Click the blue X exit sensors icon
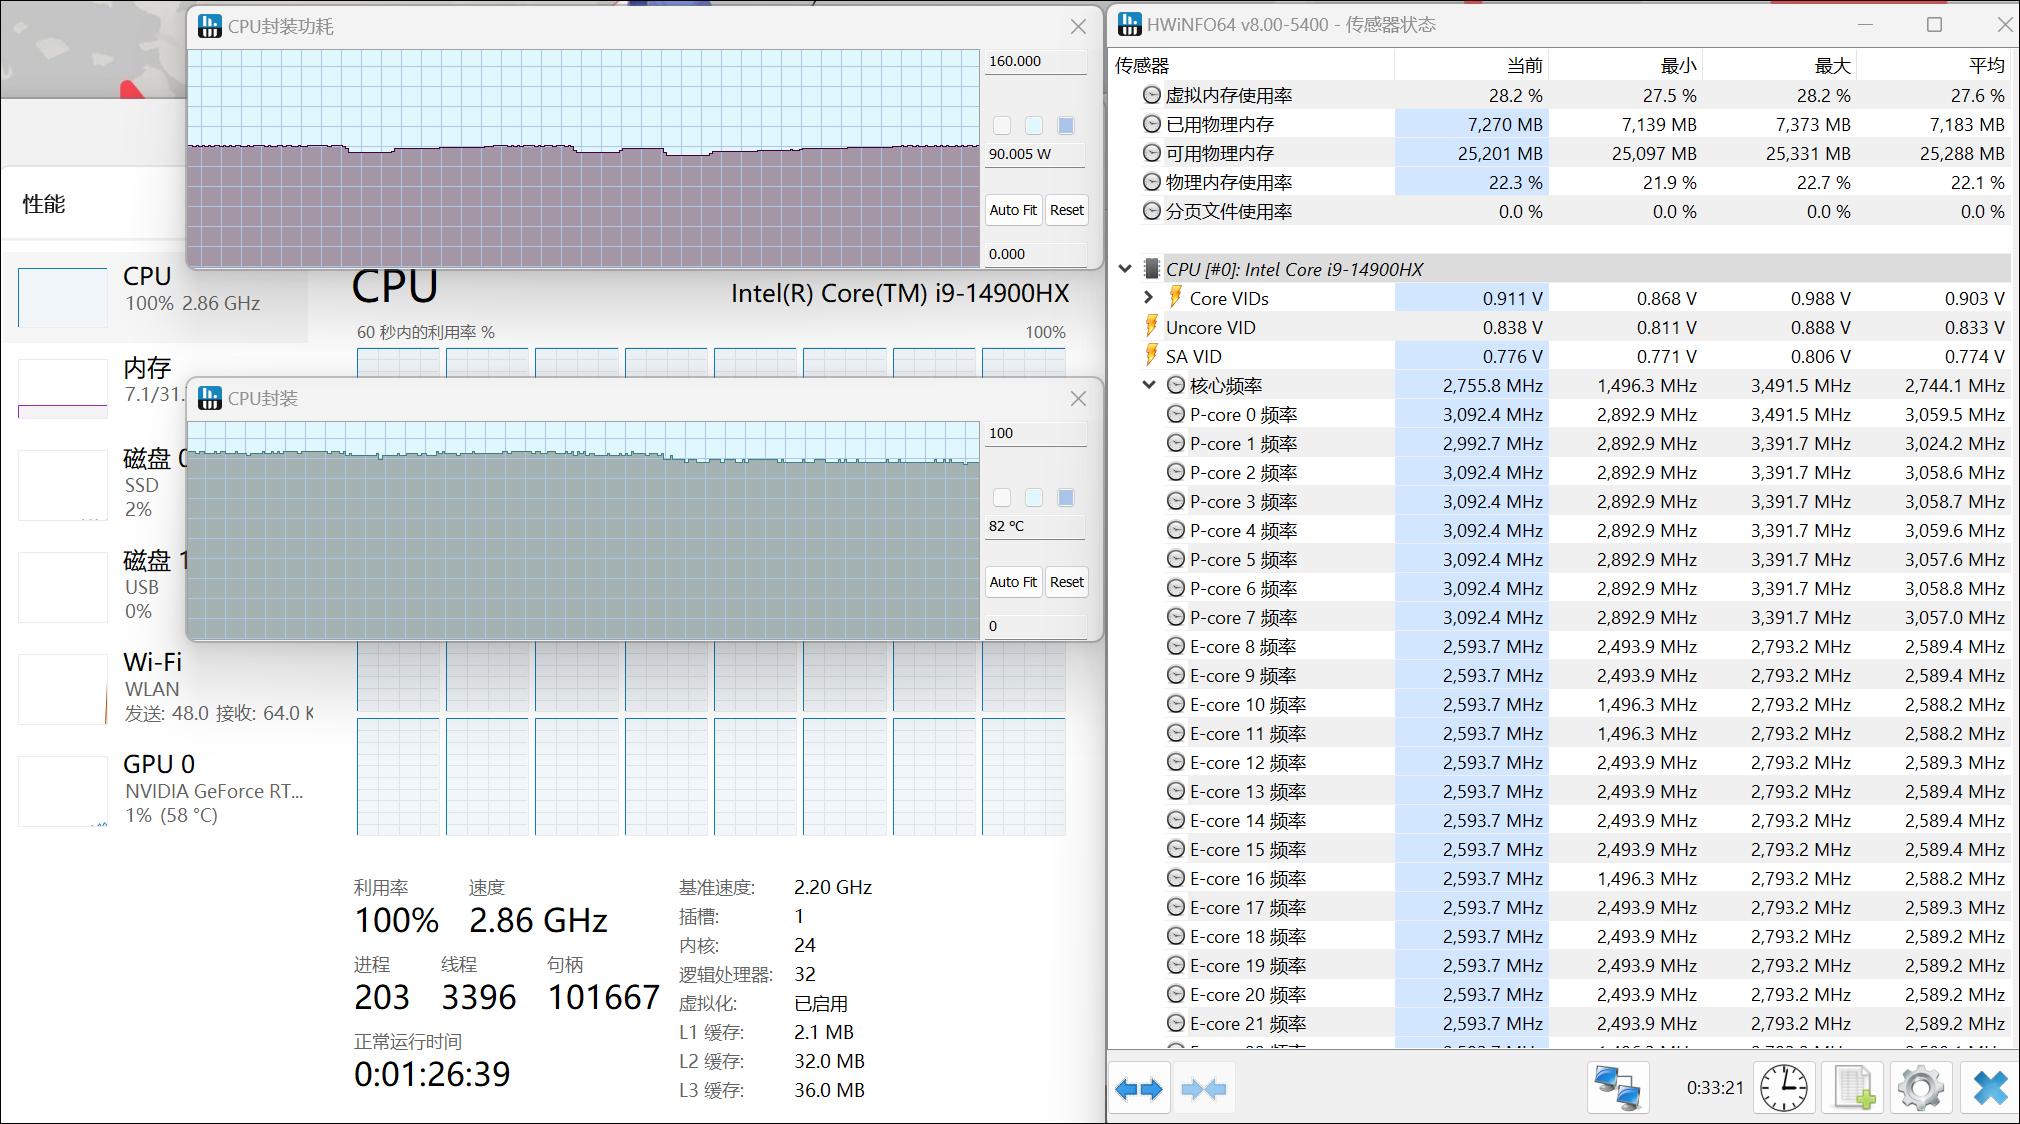The width and height of the screenshot is (2020, 1124). [x=1989, y=1089]
